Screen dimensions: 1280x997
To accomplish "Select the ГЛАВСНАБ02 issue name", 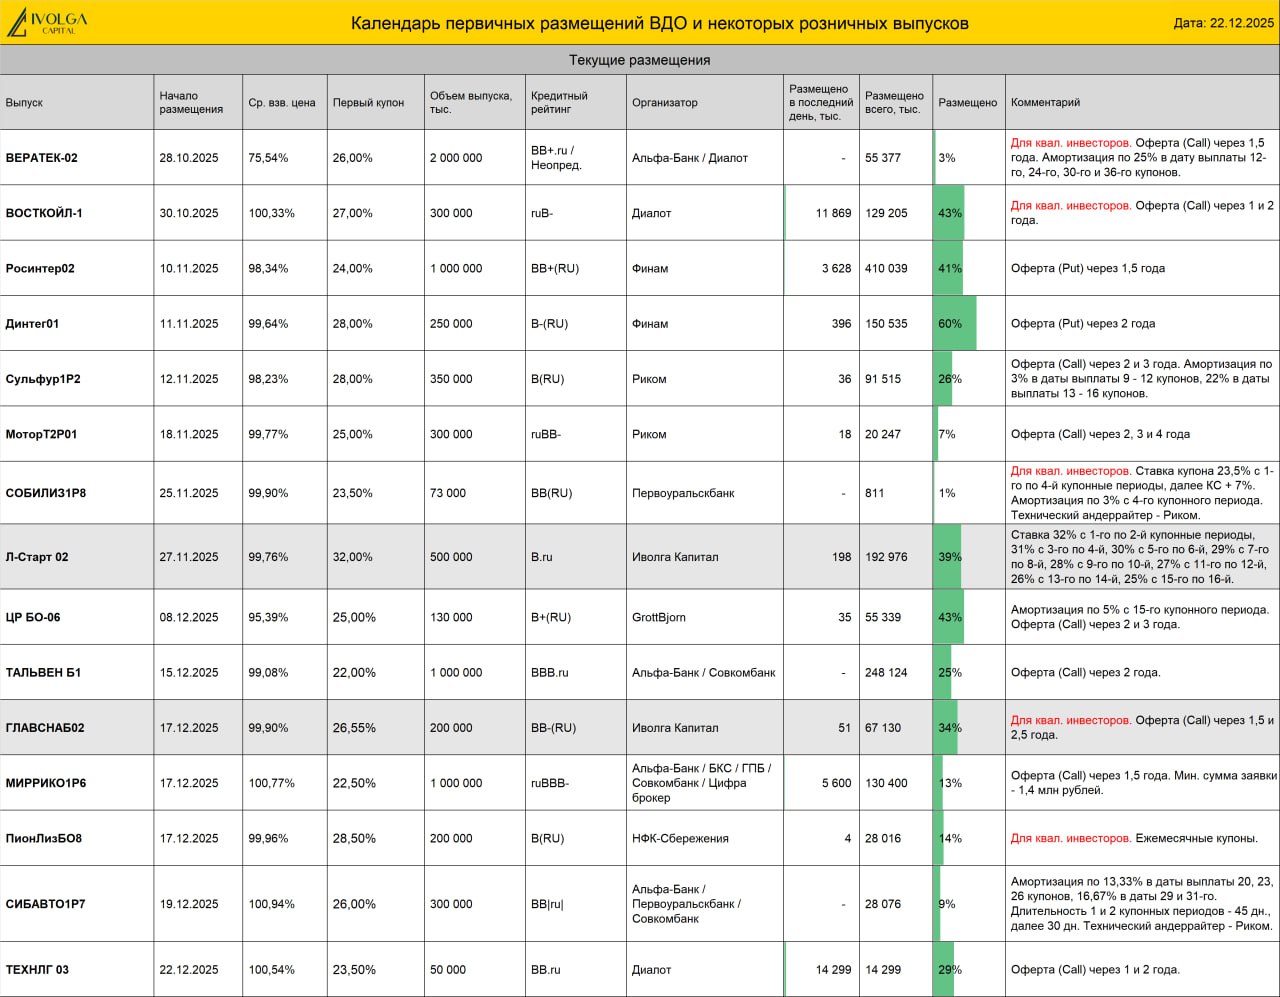I will (45, 728).
